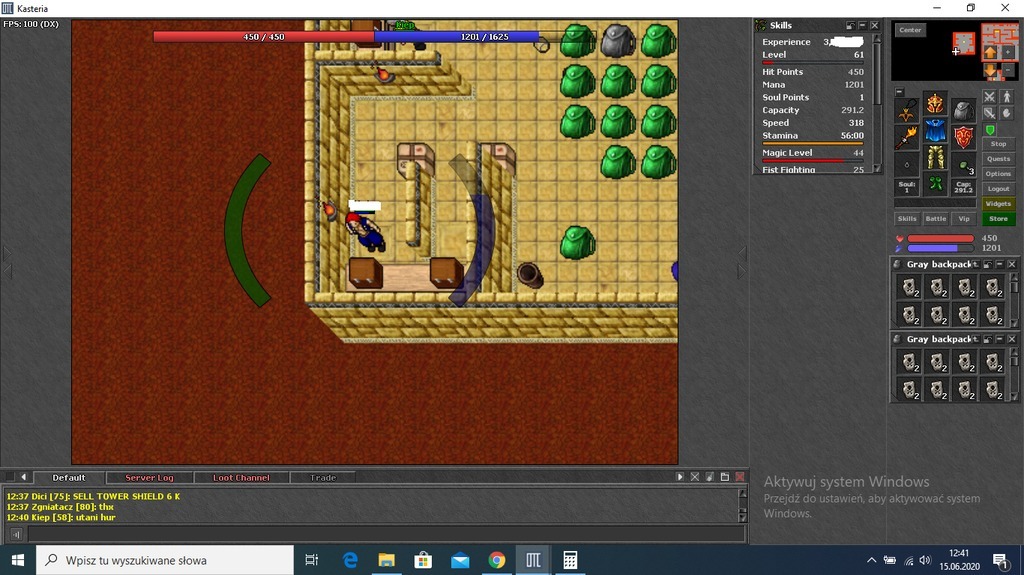
Task: Click the green boots equipment slot
Action: [x=935, y=184]
